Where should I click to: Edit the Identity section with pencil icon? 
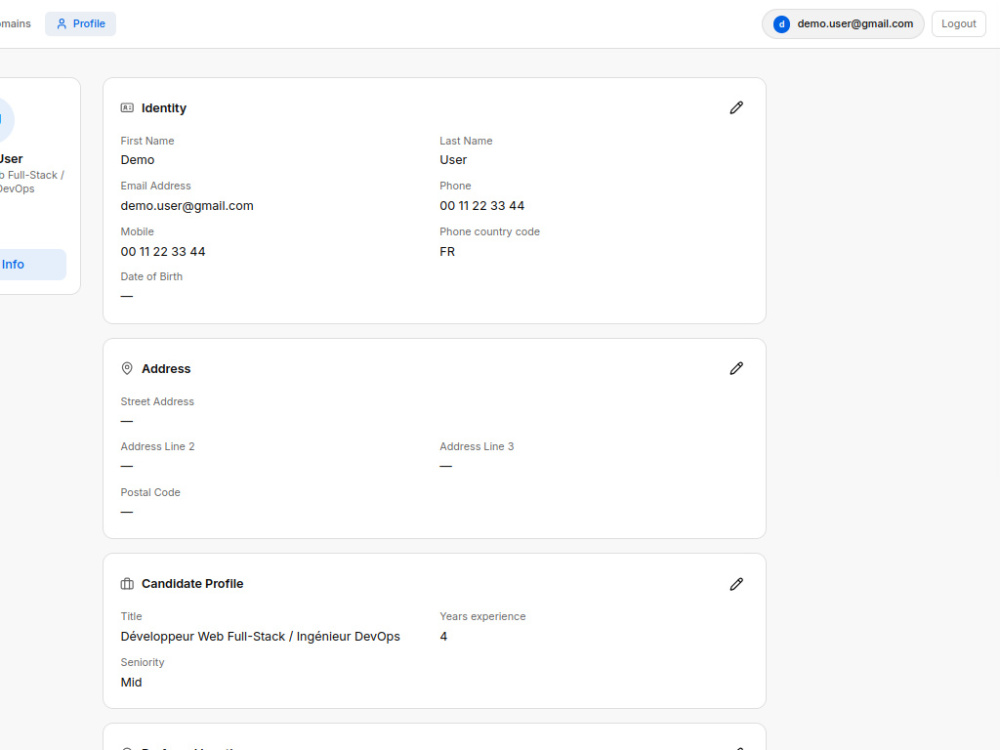(736, 108)
